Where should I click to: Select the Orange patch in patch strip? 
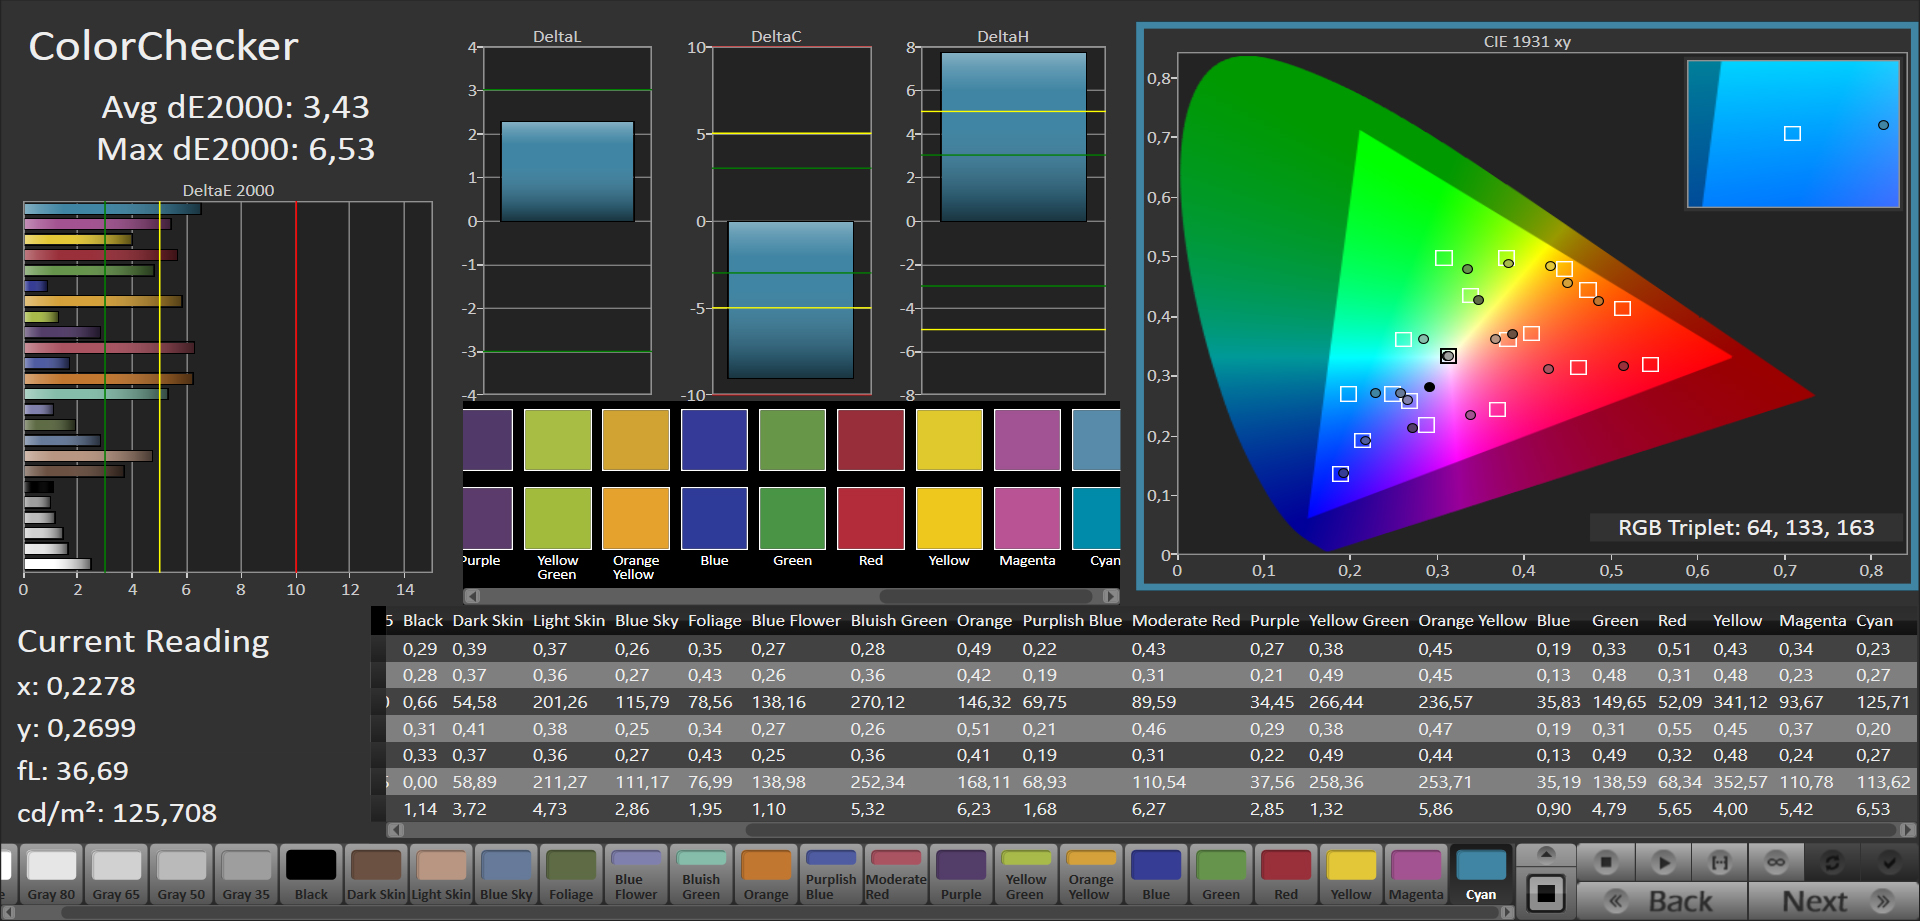click(x=766, y=875)
